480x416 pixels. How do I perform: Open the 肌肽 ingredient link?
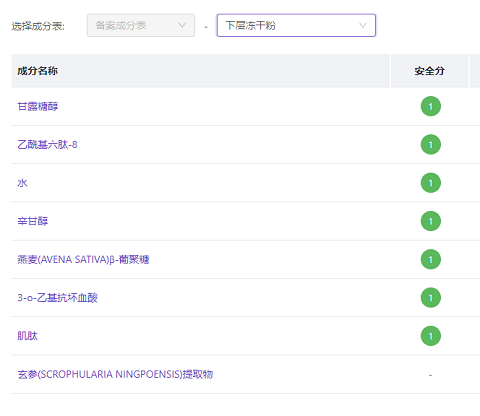[x=28, y=336]
